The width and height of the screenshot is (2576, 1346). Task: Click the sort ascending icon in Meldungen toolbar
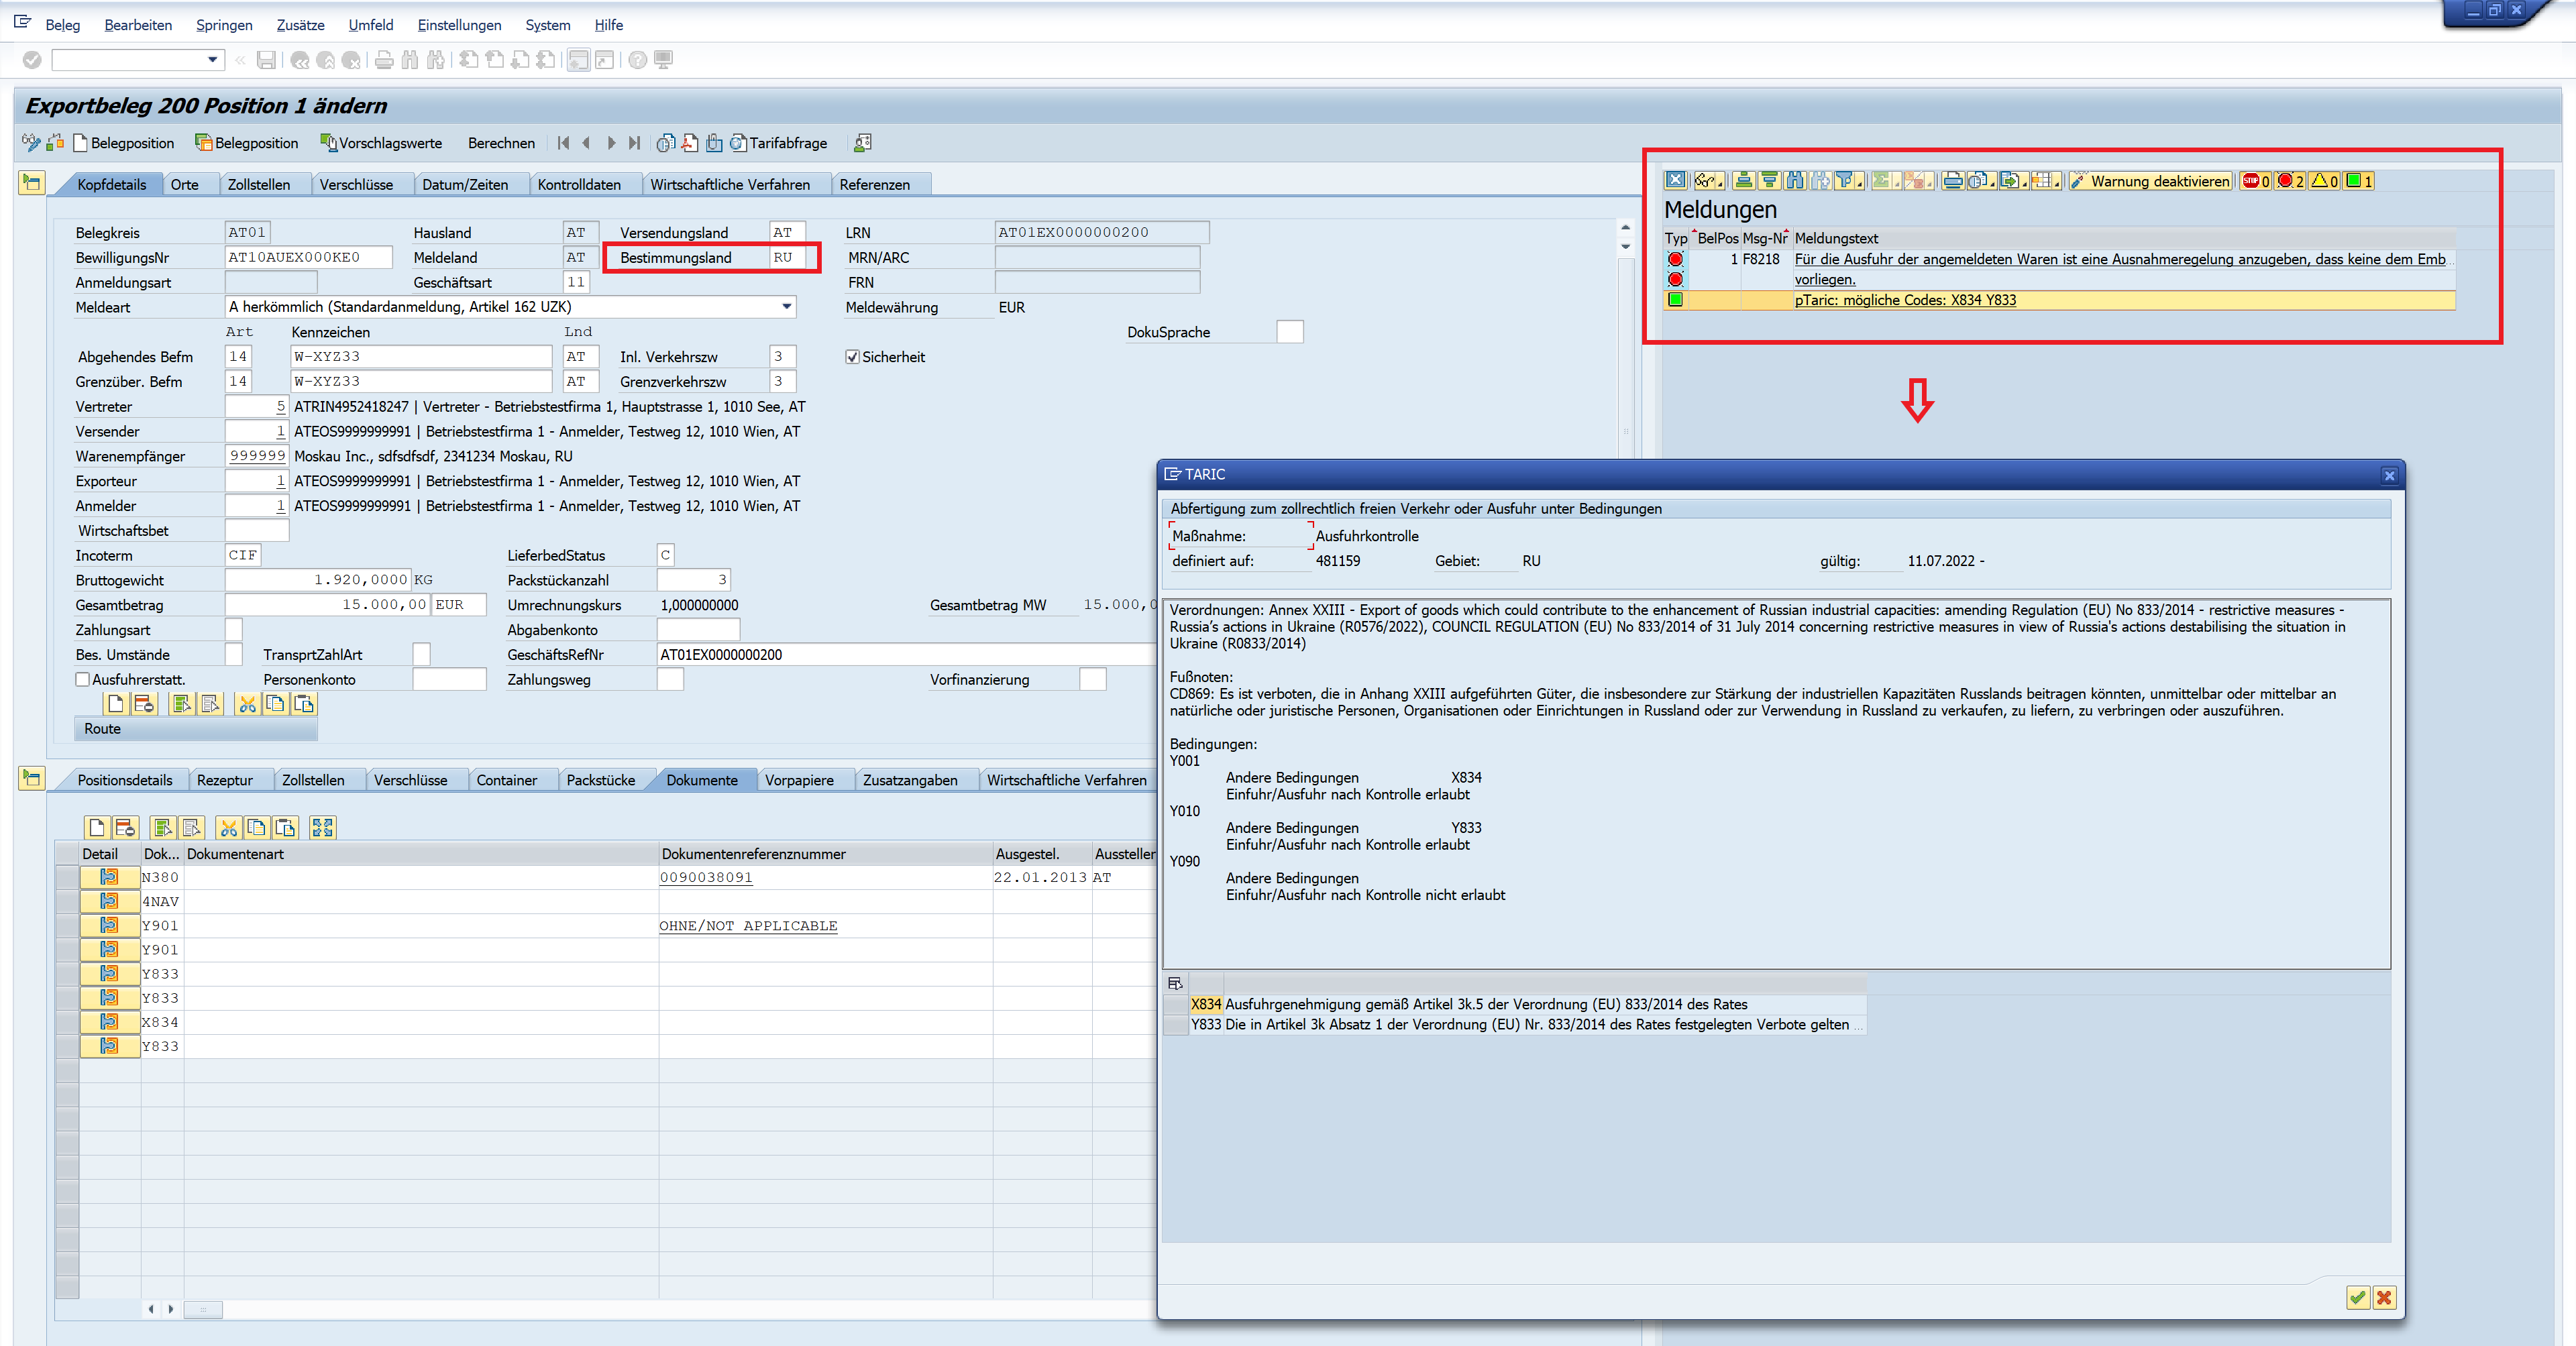(1744, 181)
